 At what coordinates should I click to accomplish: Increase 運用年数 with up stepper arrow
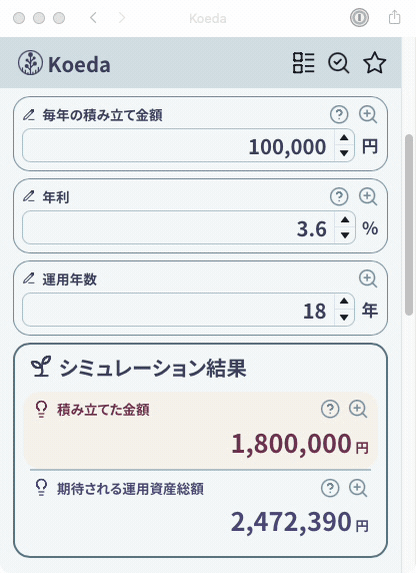tap(344, 301)
